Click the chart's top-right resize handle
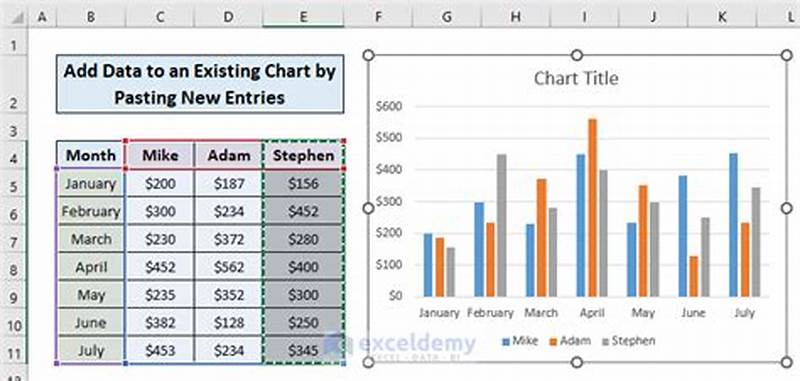The height and width of the screenshot is (381, 800). click(787, 55)
